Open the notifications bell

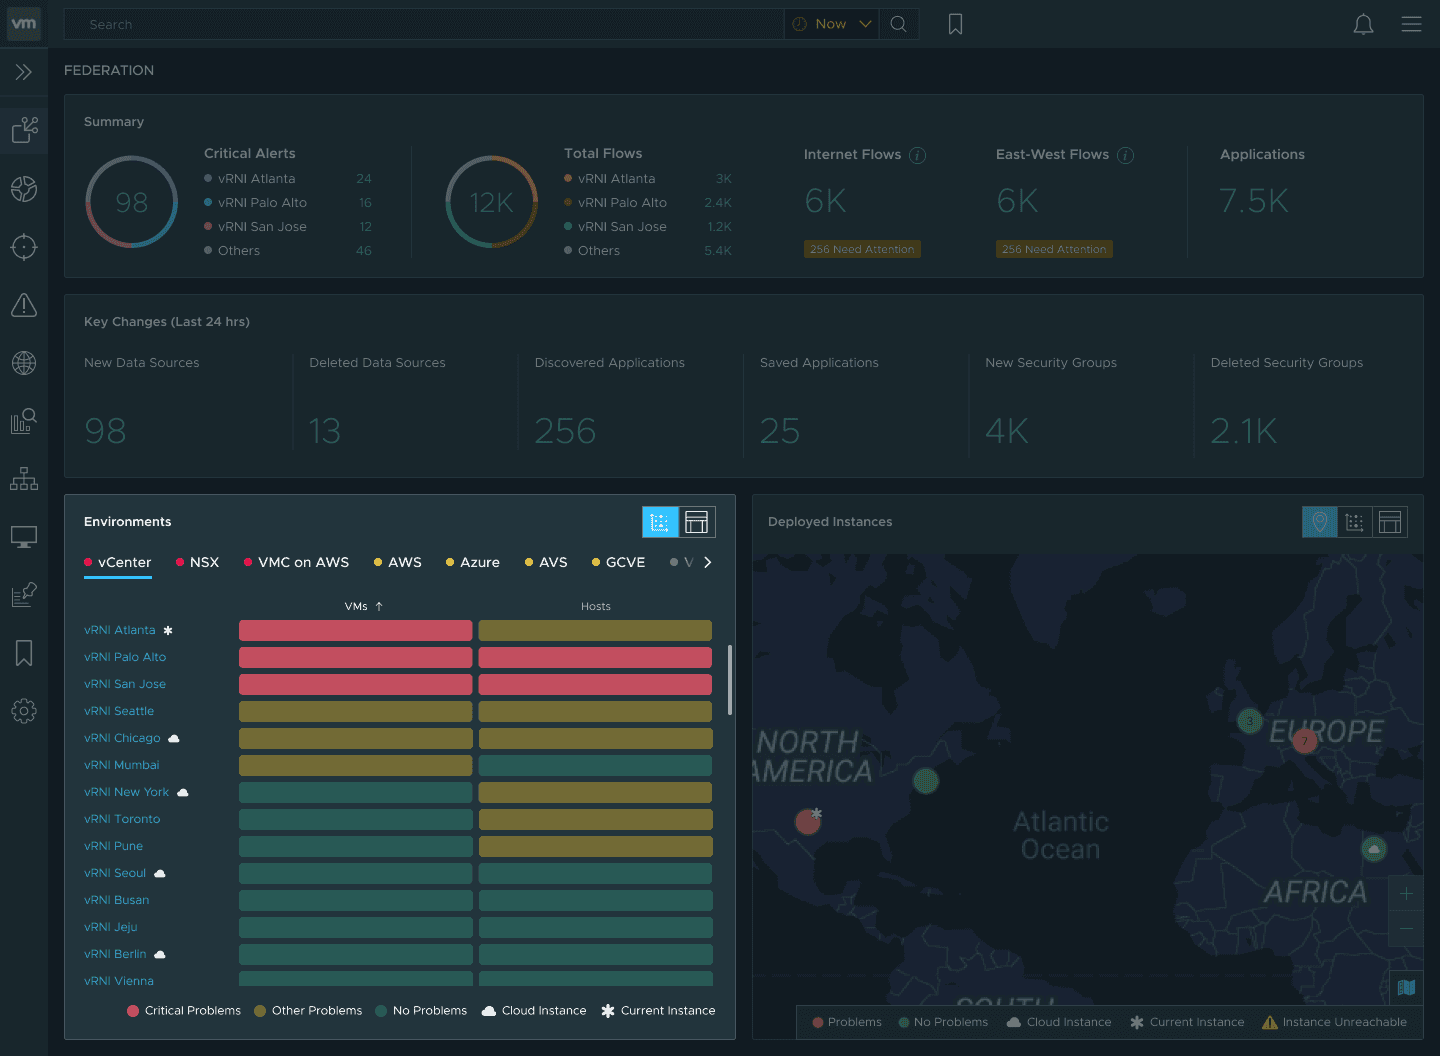pyautogui.click(x=1363, y=24)
